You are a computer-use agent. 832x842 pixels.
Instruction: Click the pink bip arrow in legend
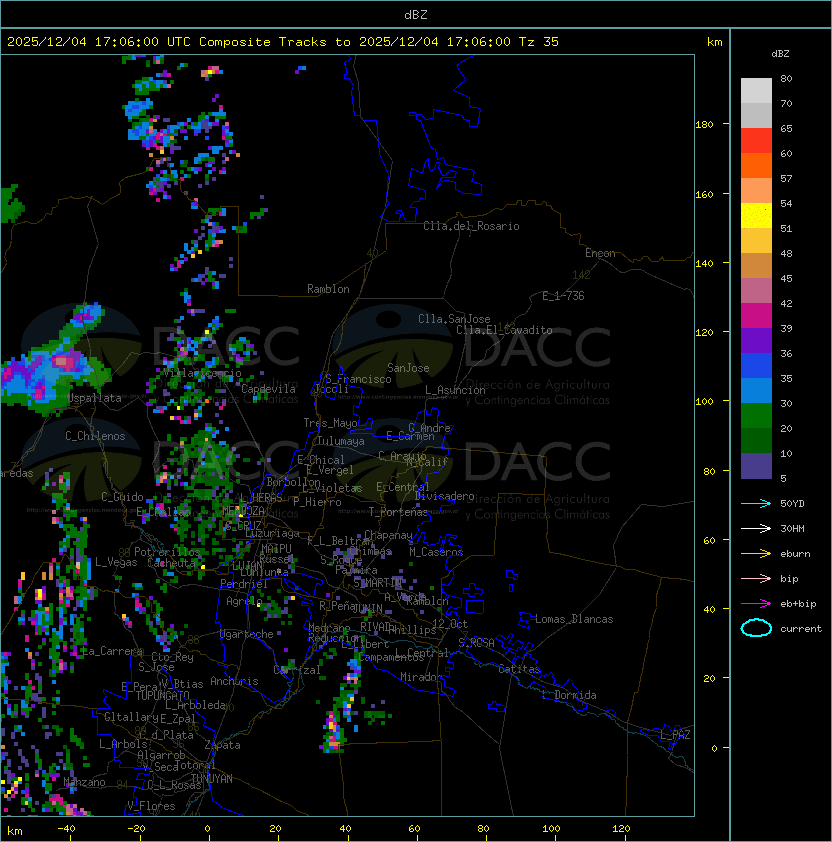click(x=756, y=578)
